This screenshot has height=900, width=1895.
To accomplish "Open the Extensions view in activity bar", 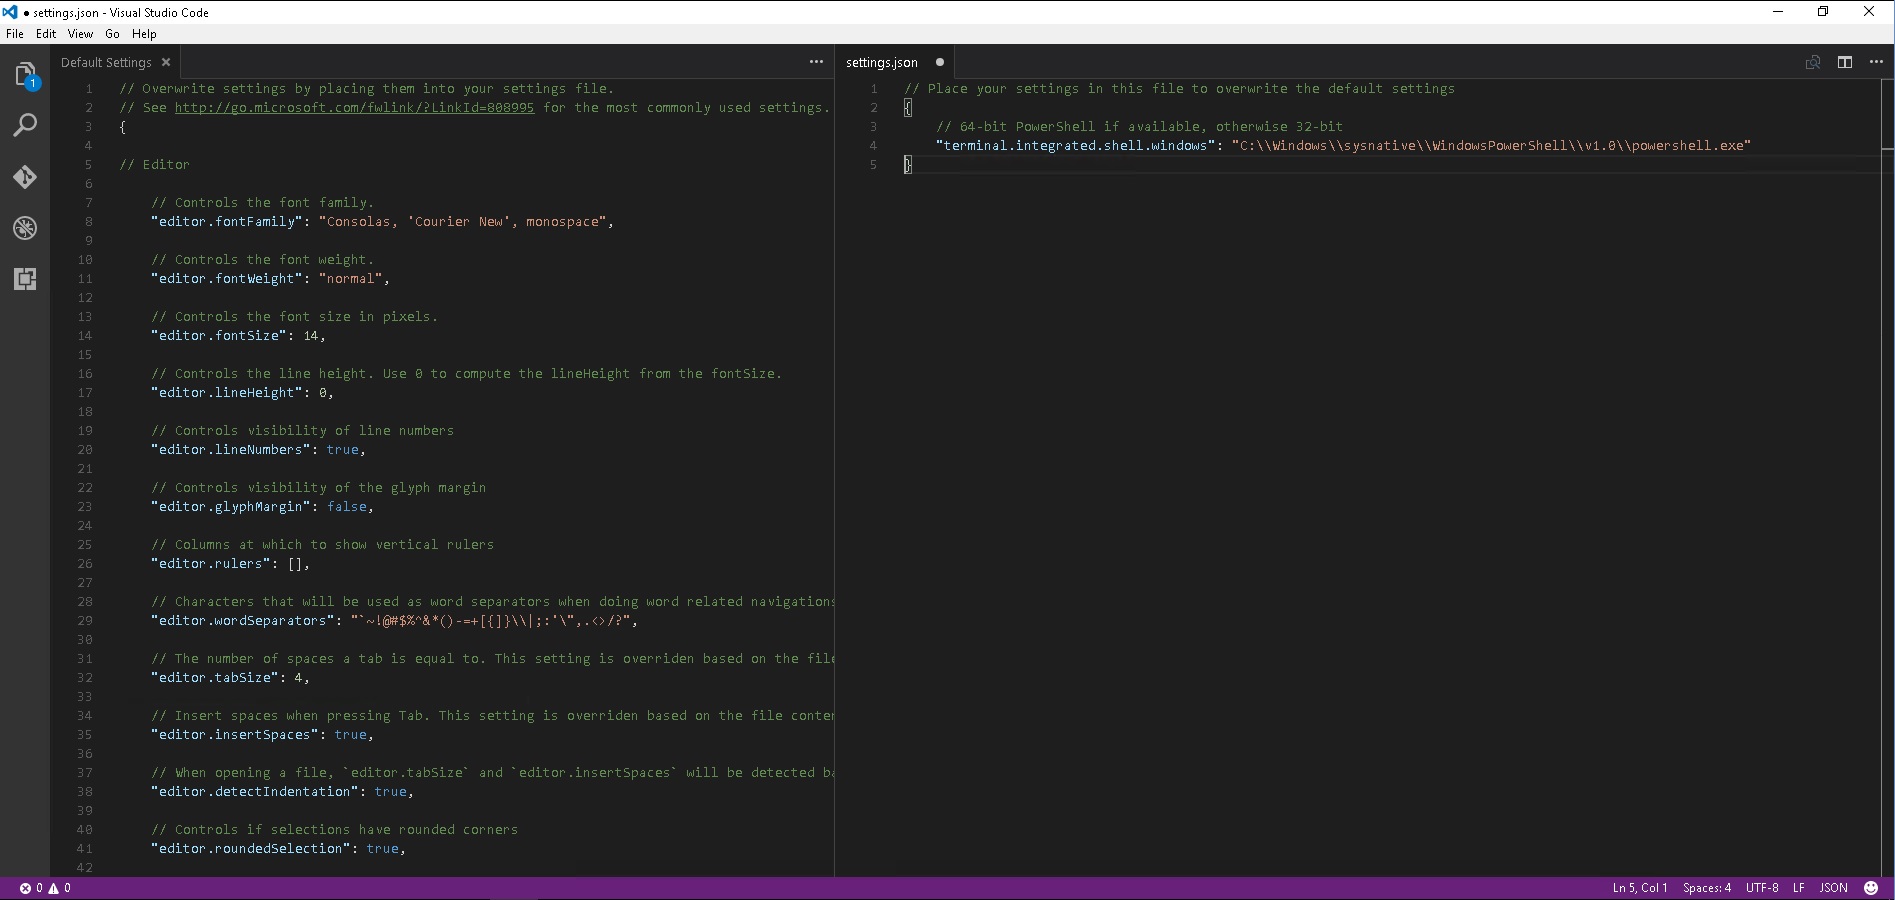I will (25, 279).
